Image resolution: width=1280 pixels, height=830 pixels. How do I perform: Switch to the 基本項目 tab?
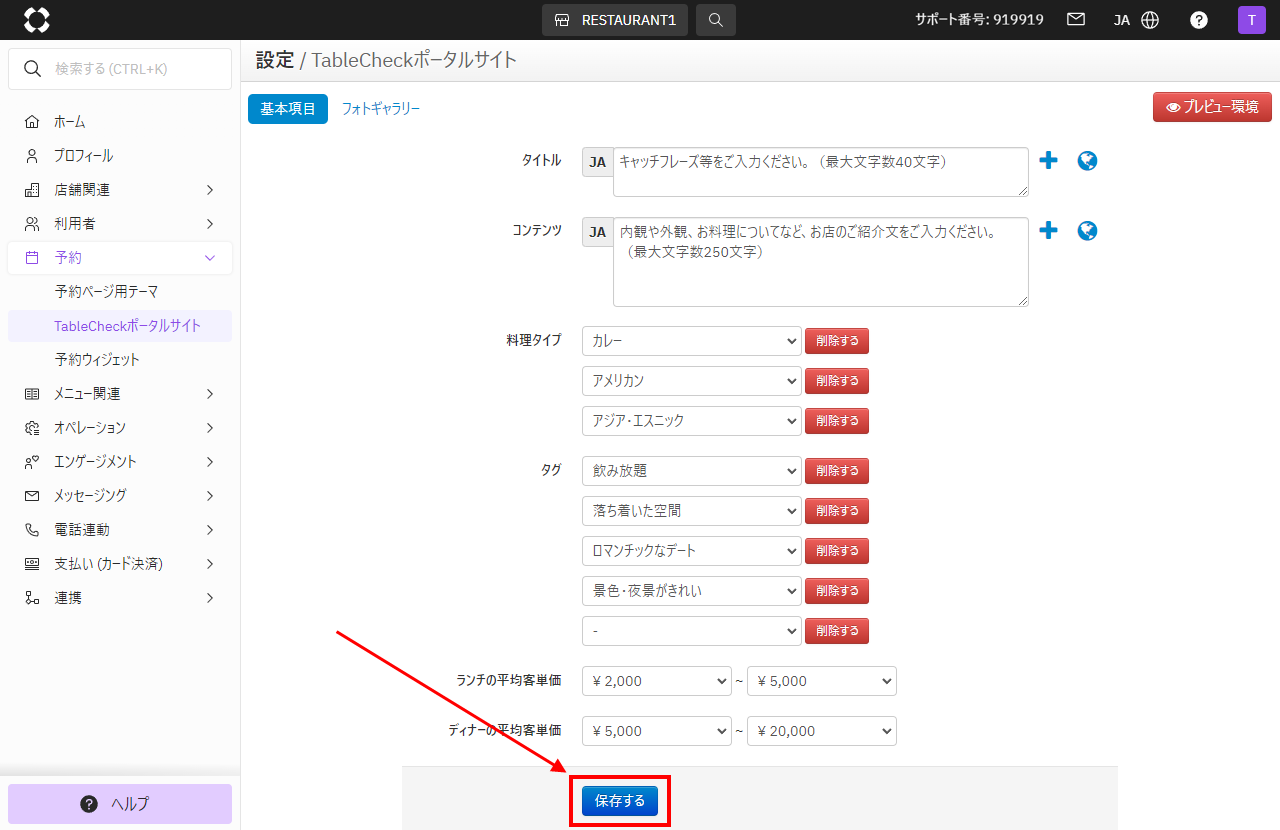pos(288,108)
